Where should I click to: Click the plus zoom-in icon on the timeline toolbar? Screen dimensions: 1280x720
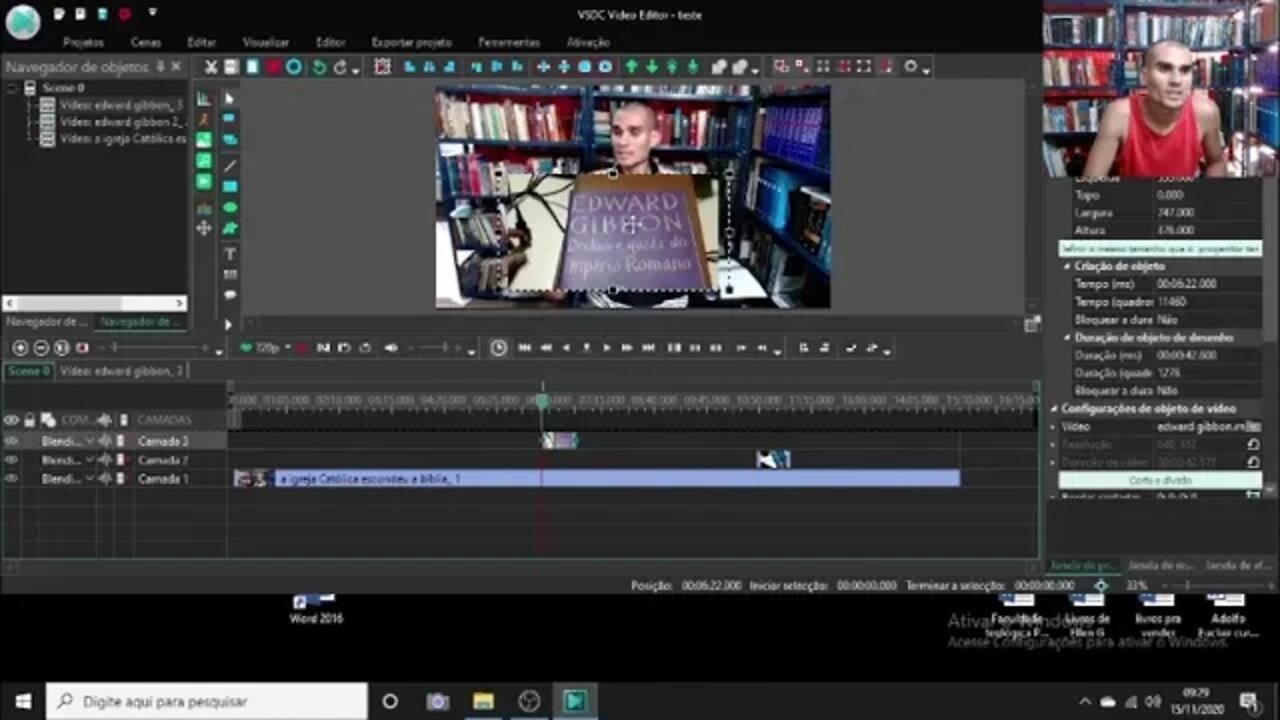pyautogui.click(x=20, y=348)
